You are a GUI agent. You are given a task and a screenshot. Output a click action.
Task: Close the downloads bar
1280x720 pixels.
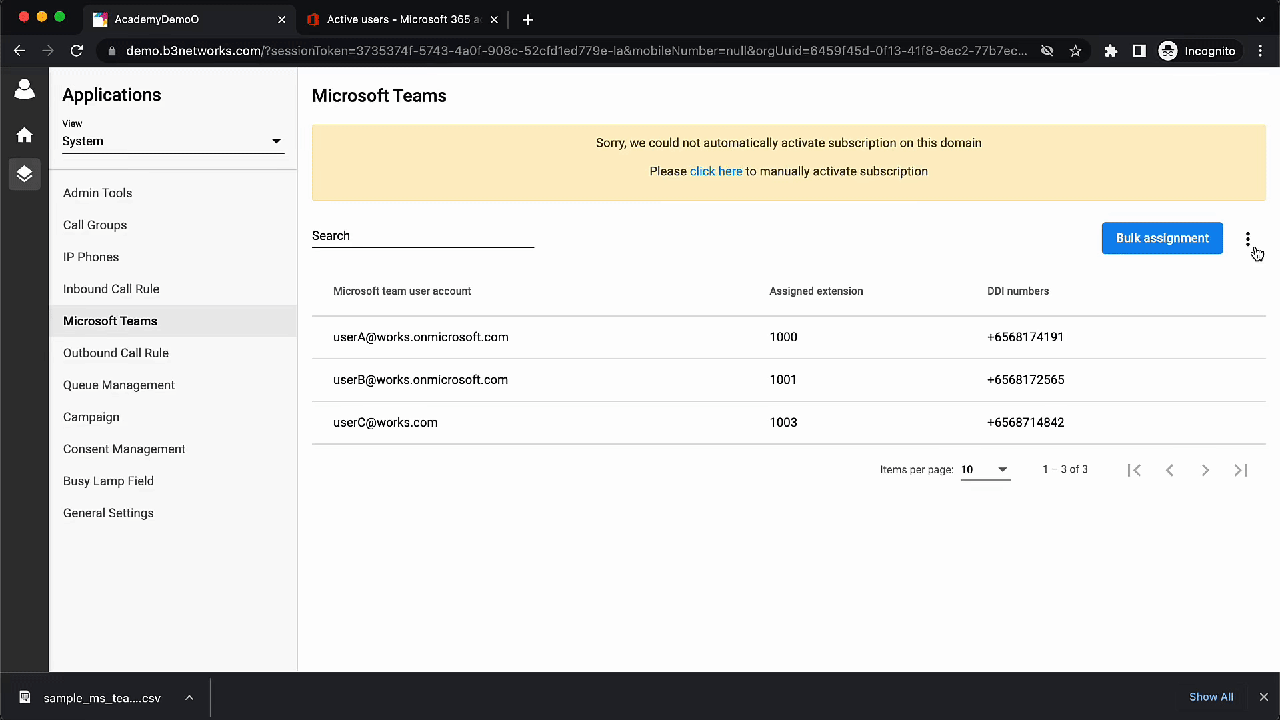1264,697
